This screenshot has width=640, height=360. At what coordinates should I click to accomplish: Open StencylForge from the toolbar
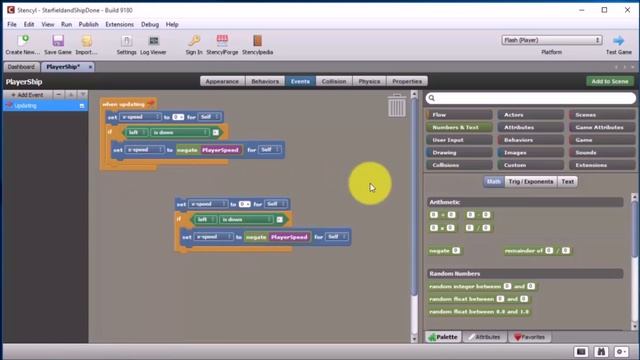[x=222, y=41]
